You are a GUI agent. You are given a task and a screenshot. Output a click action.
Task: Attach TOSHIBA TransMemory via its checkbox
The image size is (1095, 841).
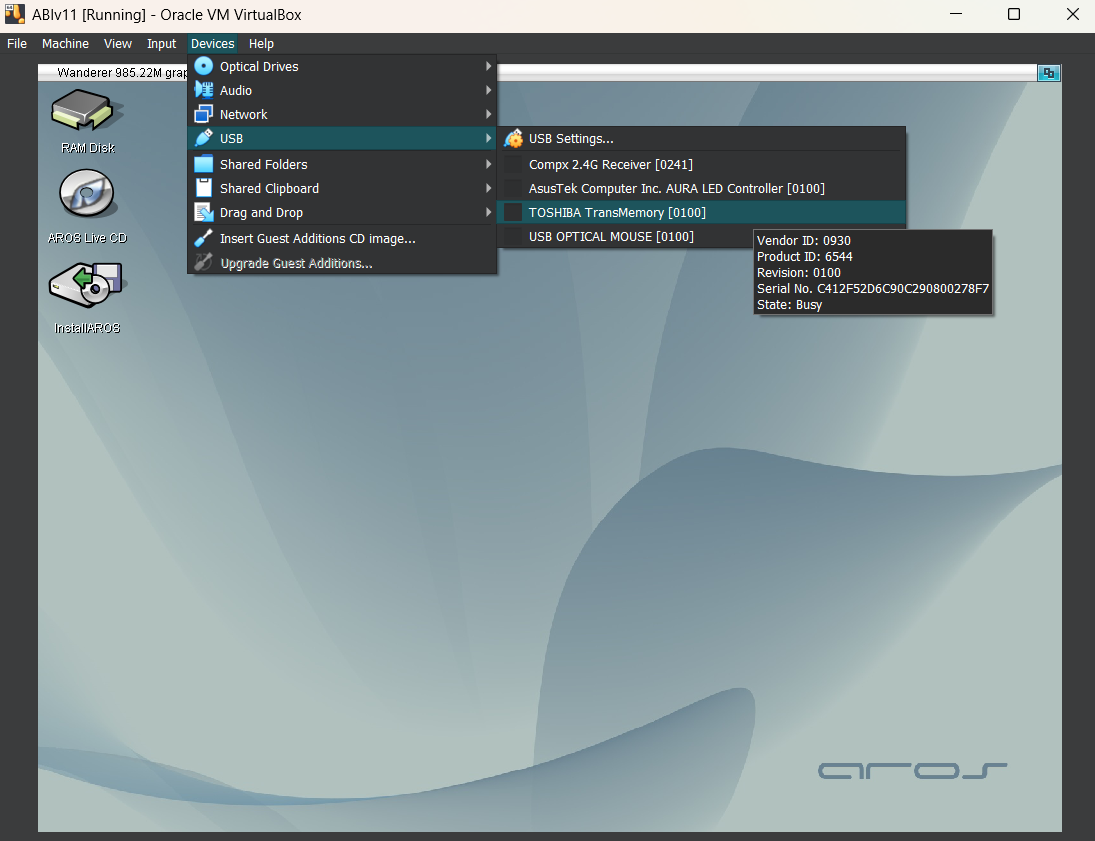[513, 212]
